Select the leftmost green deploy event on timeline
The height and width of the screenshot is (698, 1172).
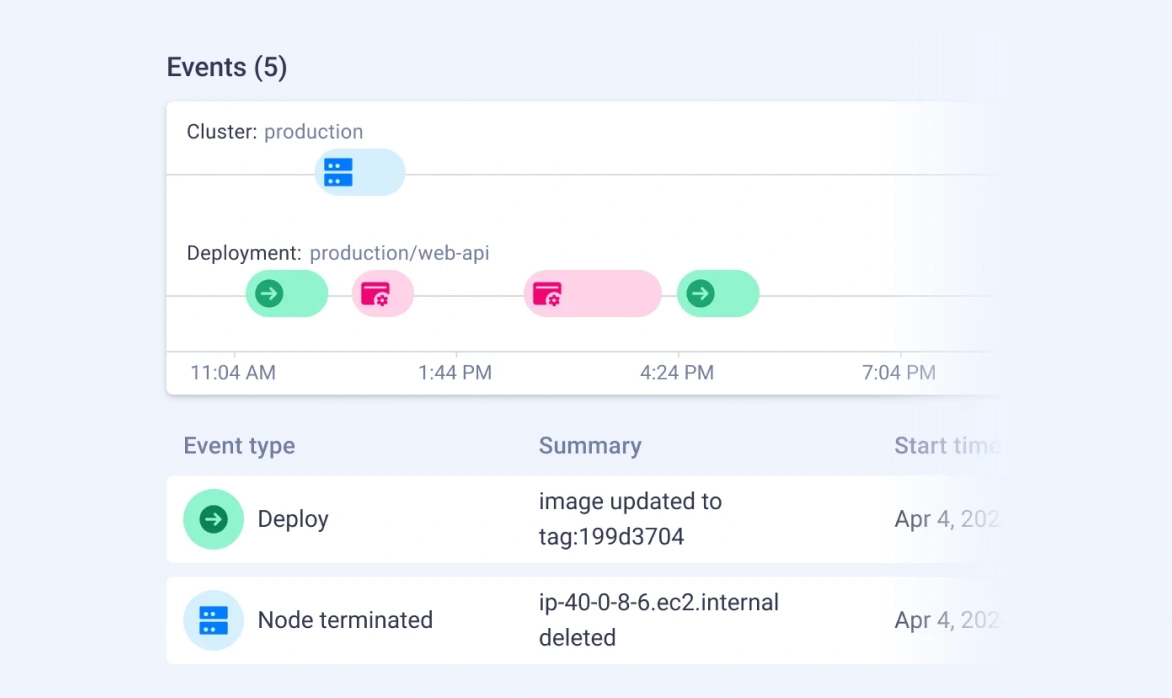(x=269, y=294)
